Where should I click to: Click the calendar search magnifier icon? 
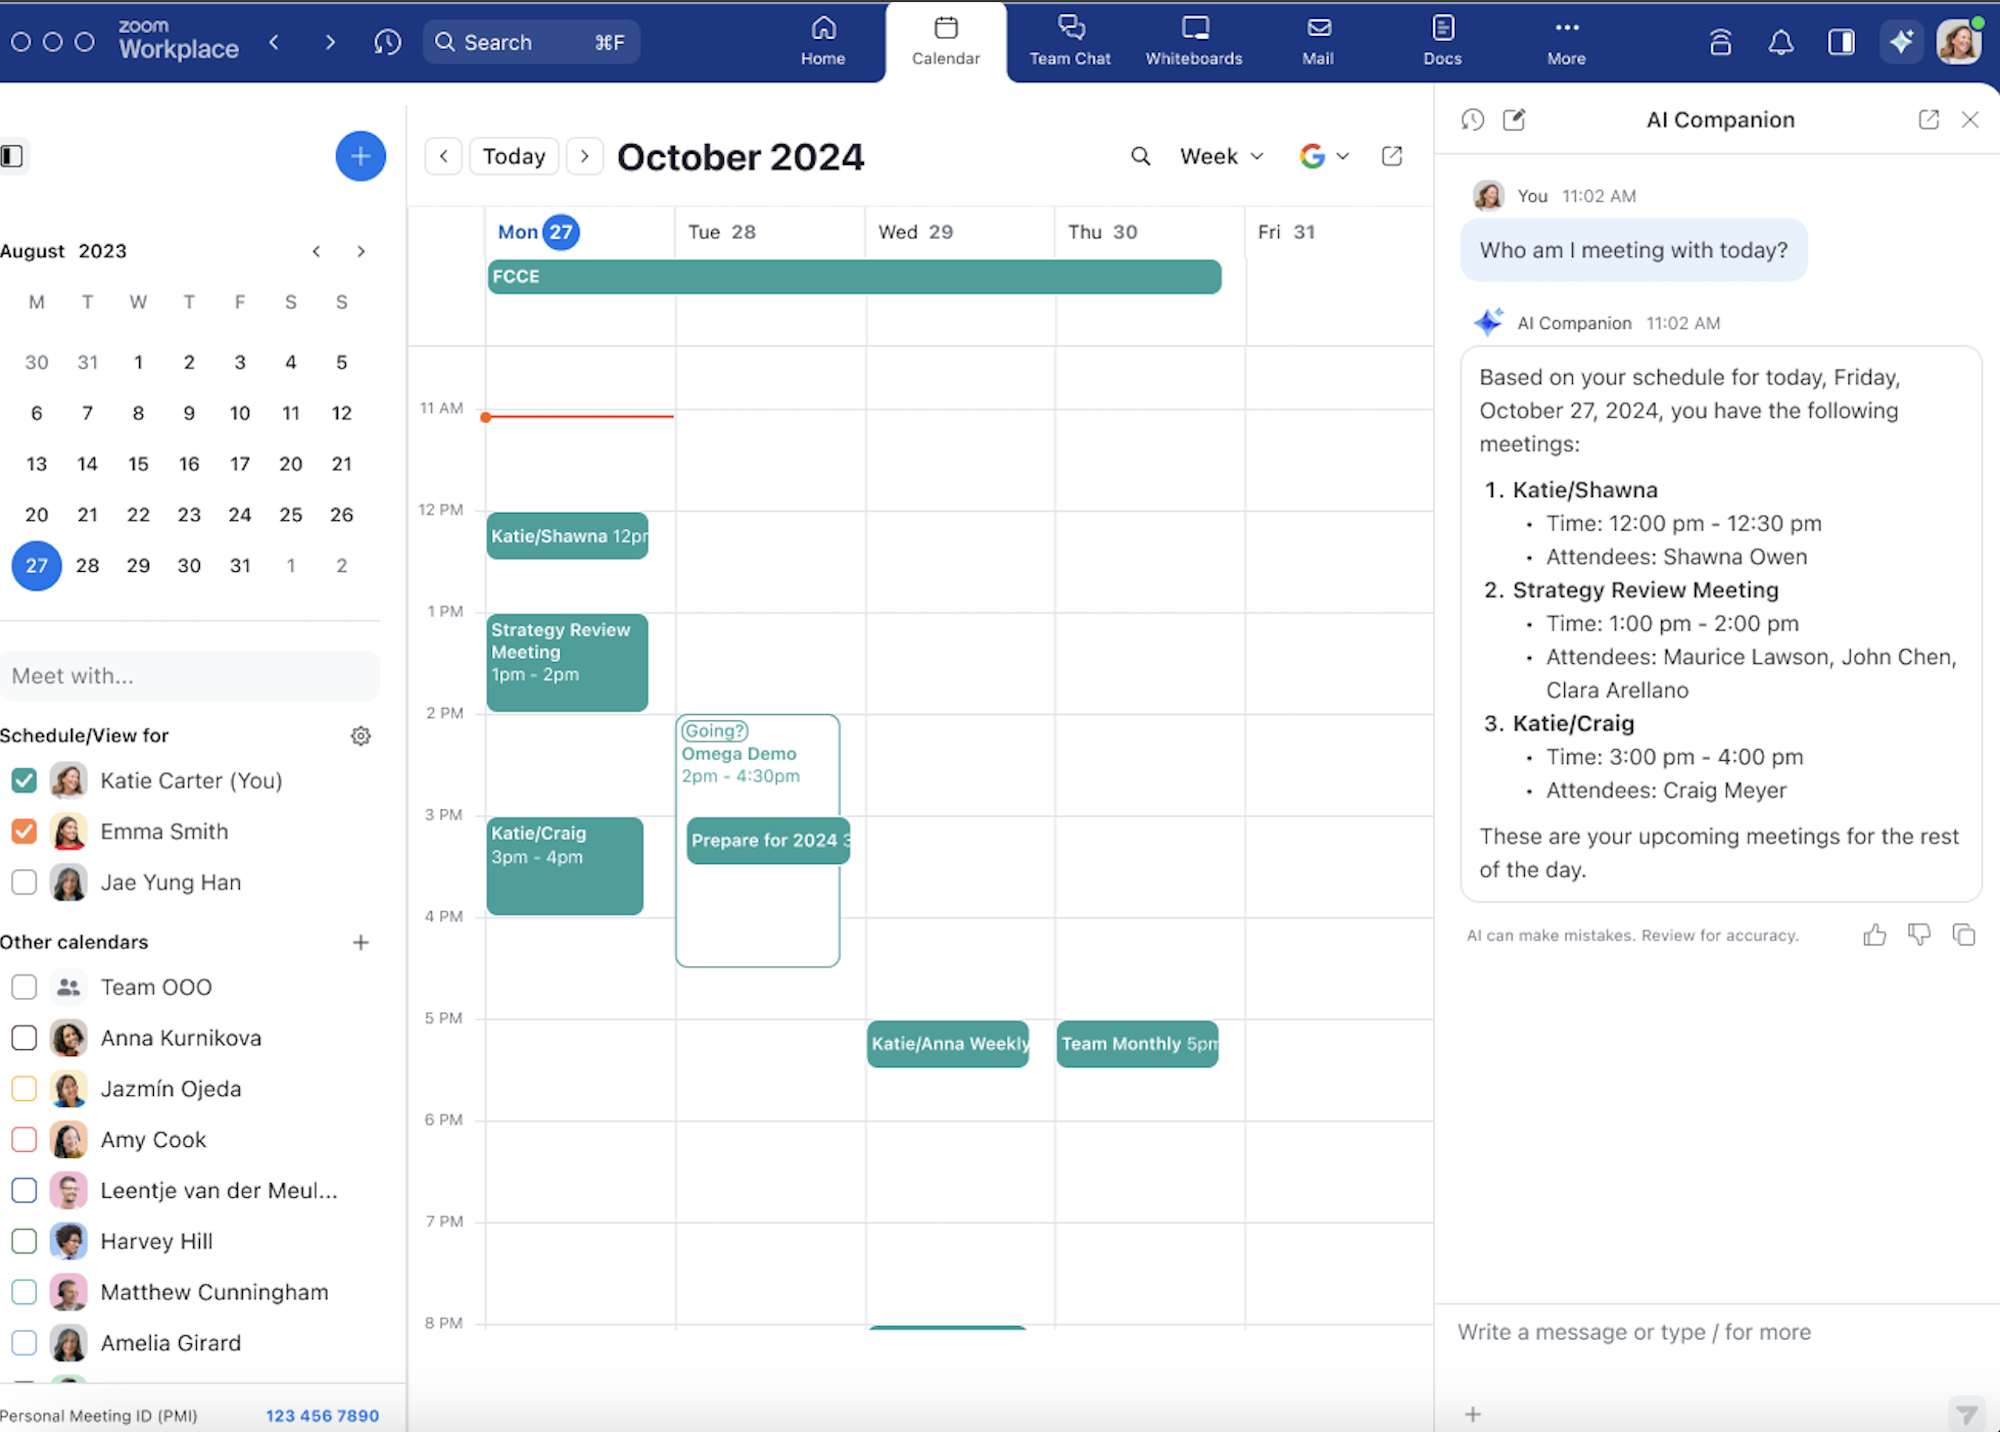(x=1140, y=156)
